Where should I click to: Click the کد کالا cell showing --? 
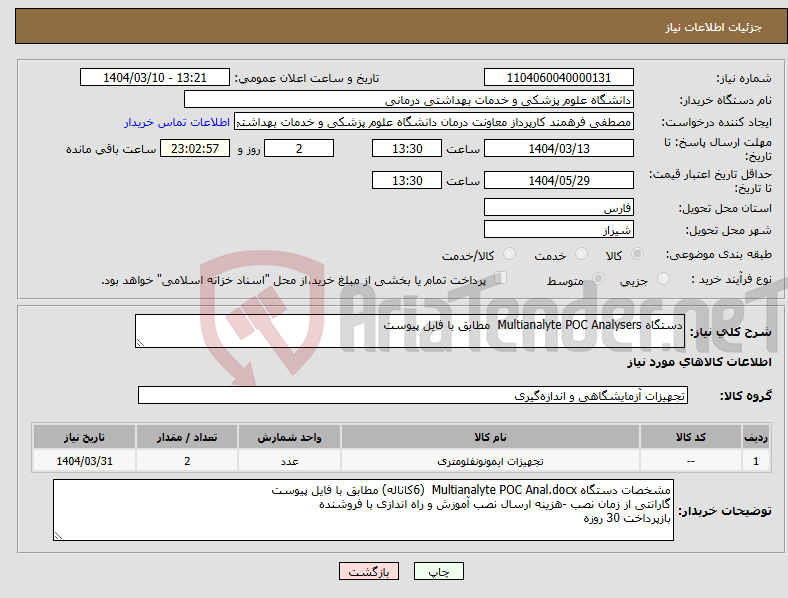point(691,460)
